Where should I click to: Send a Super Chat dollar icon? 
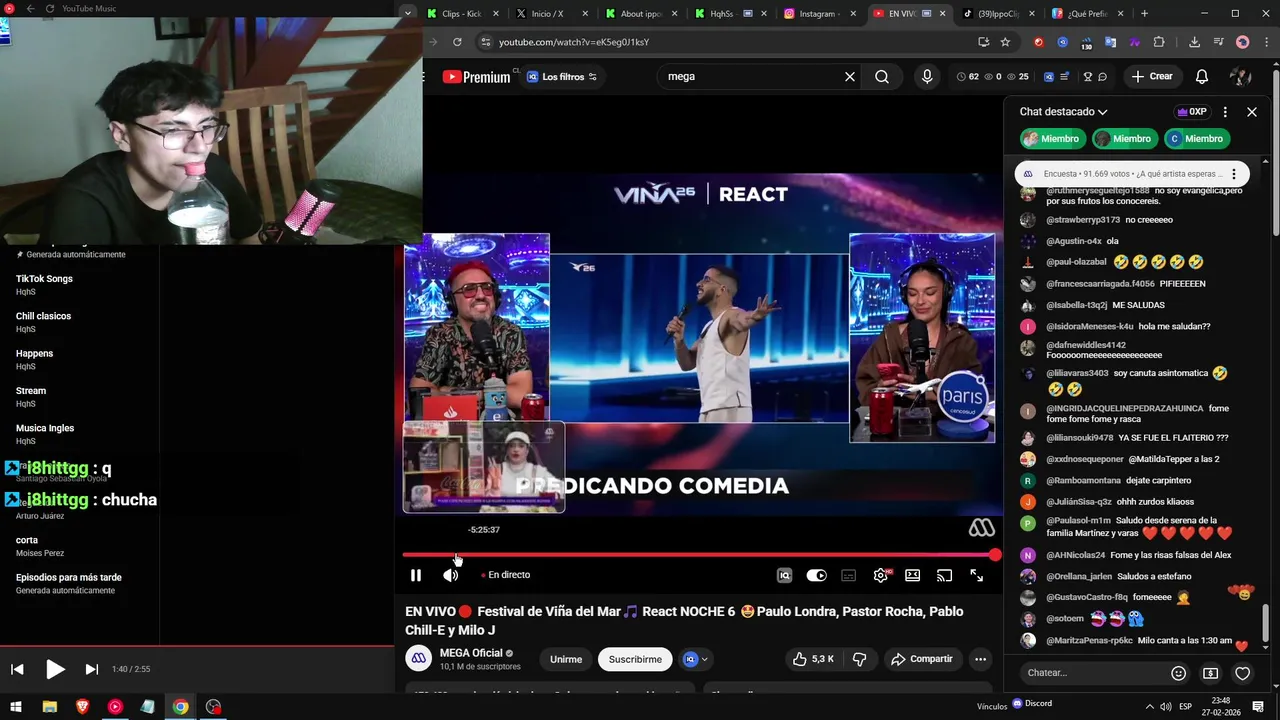pyautogui.click(x=1210, y=673)
